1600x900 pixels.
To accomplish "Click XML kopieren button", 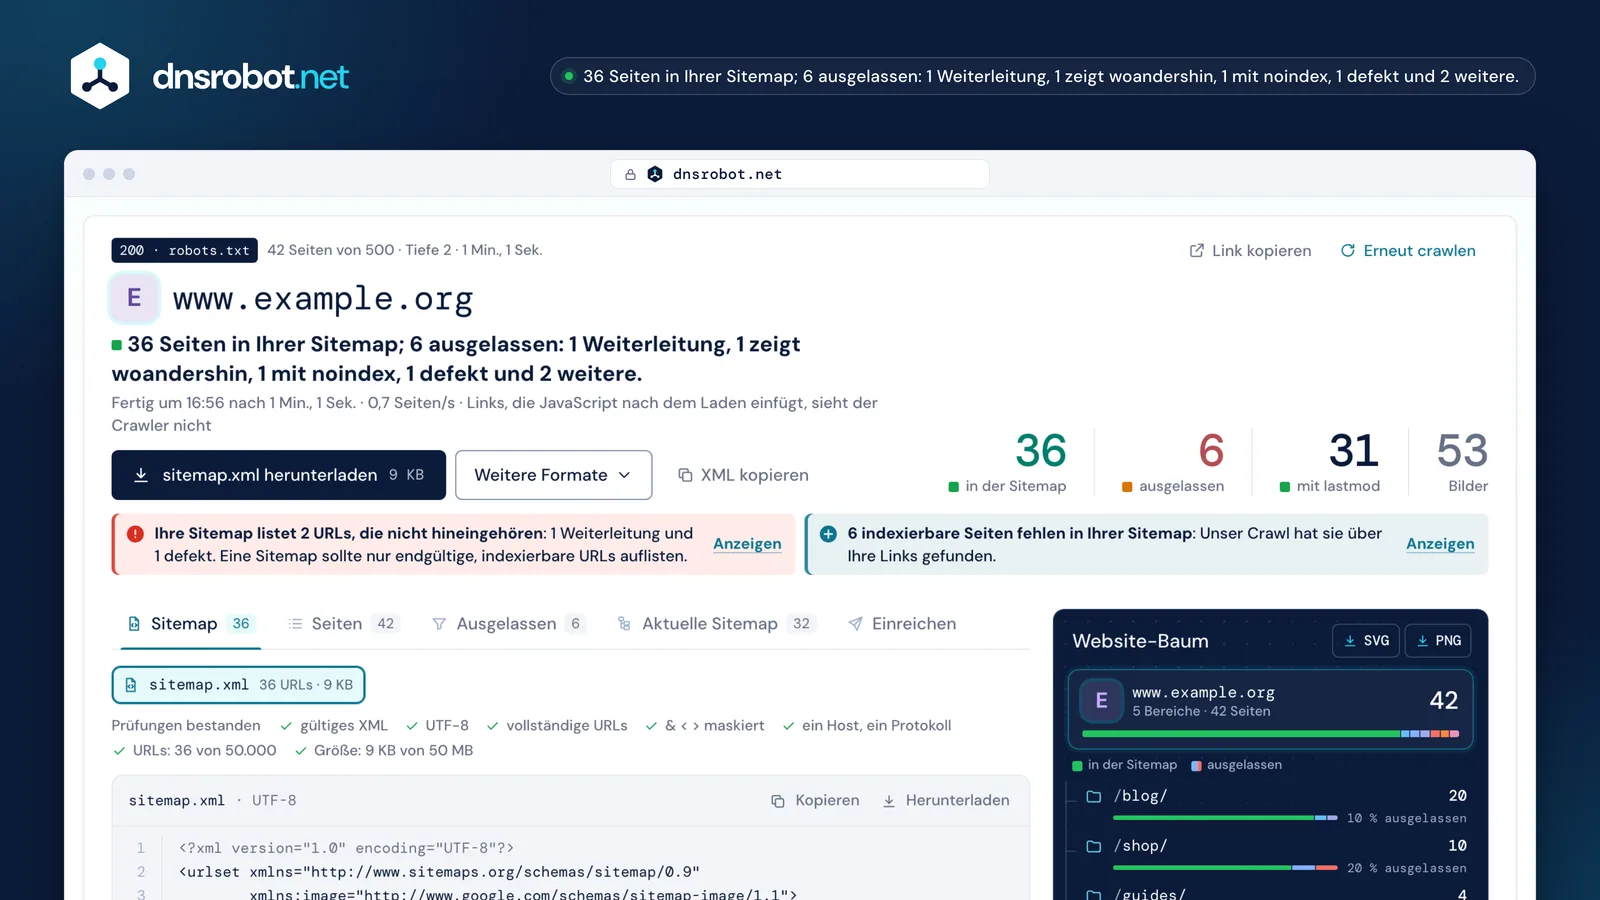I will pos(743,475).
